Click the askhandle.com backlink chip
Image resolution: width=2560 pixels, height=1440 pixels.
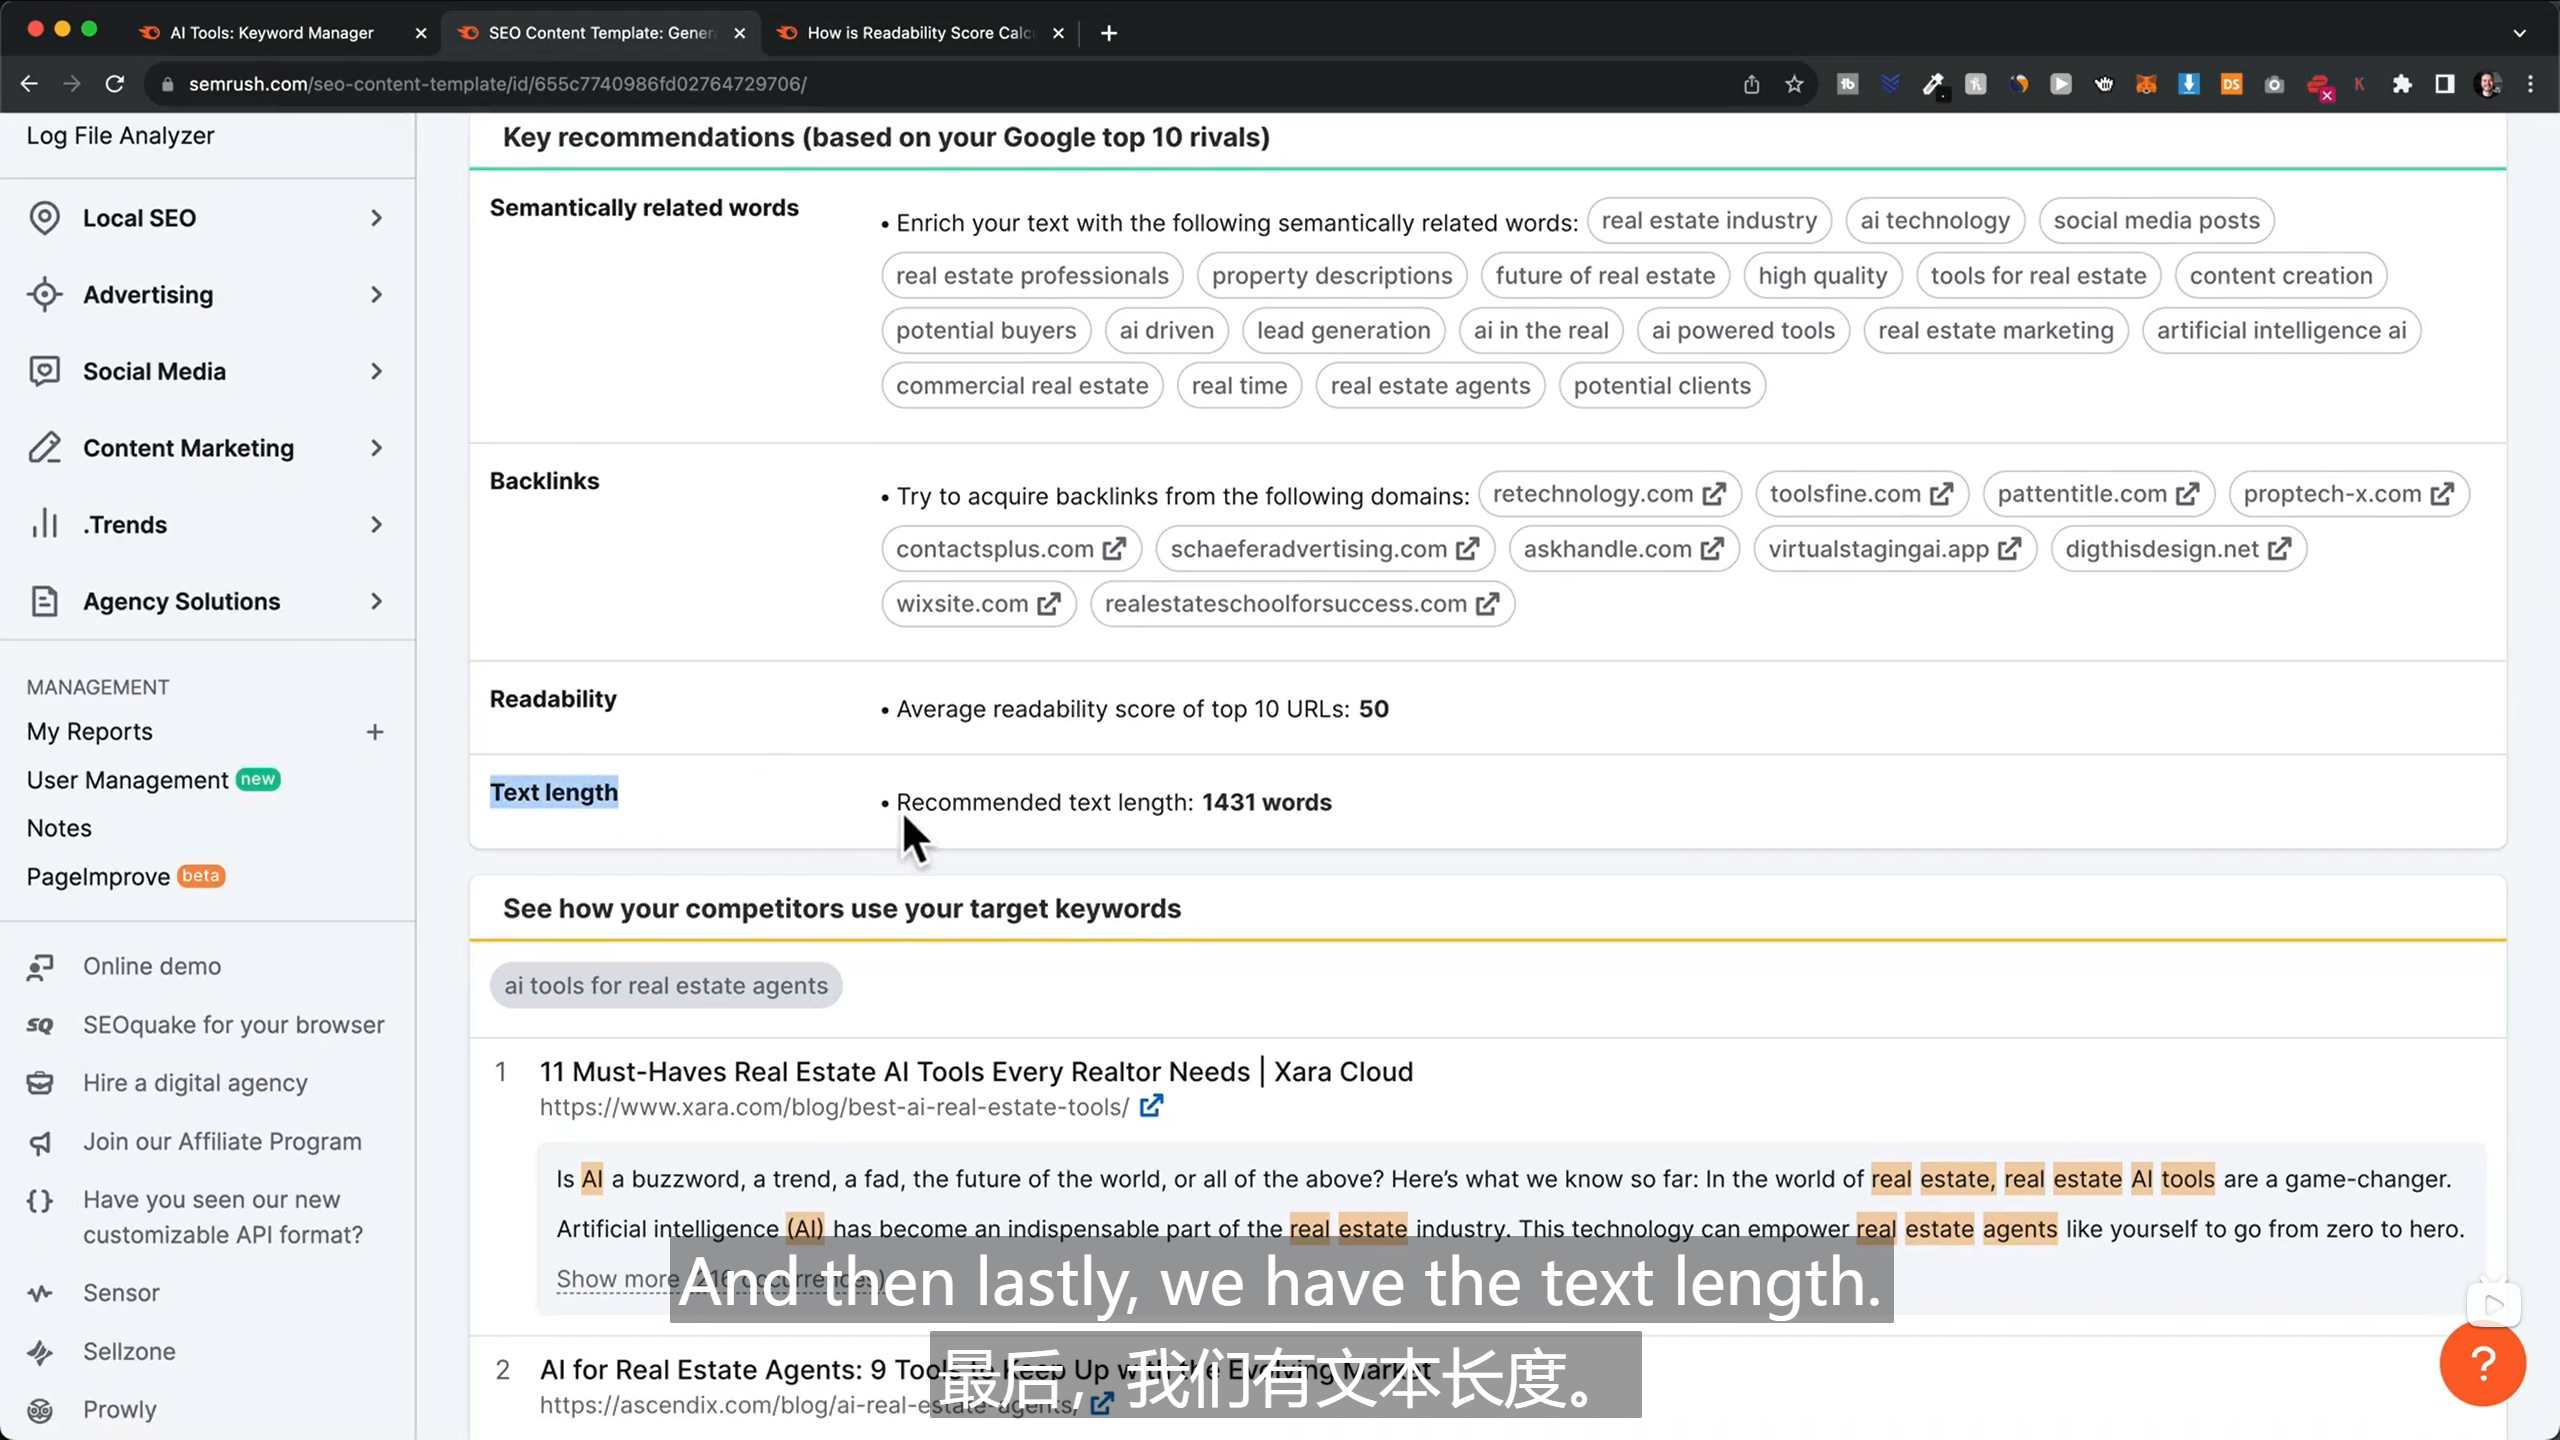pos(1624,549)
